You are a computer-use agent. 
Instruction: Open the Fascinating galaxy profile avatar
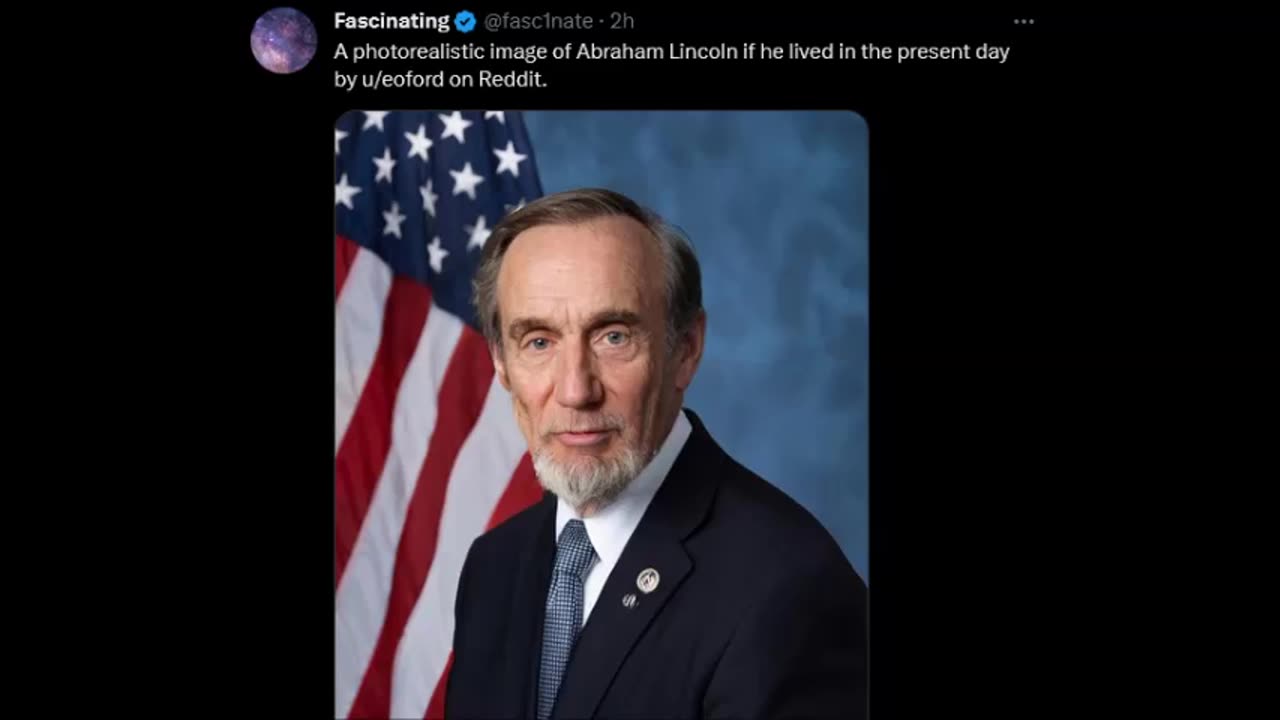(283, 40)
